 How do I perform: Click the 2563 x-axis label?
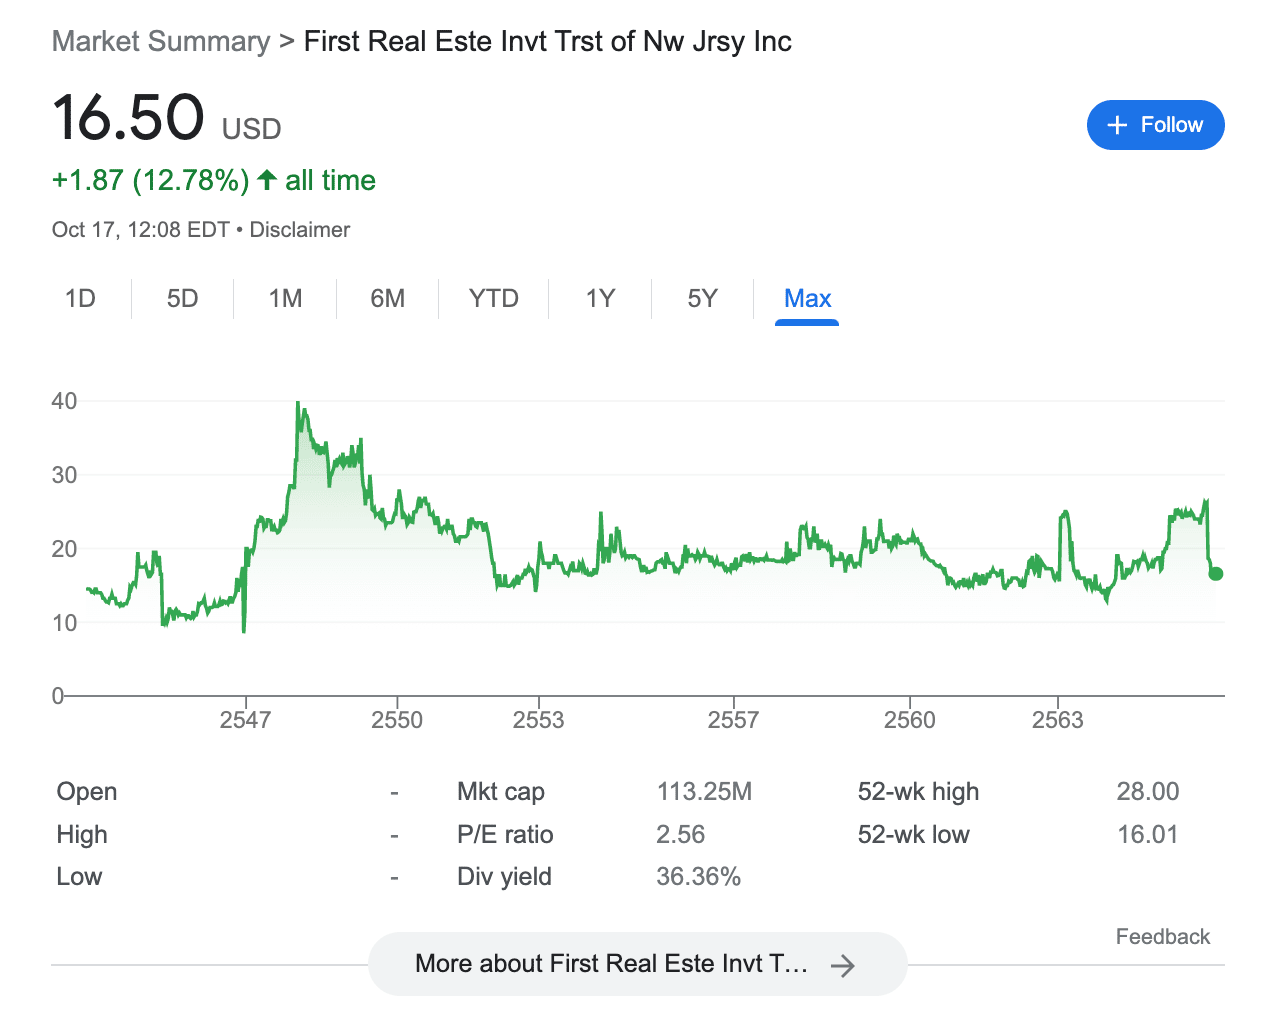[x=1057, y=720]
